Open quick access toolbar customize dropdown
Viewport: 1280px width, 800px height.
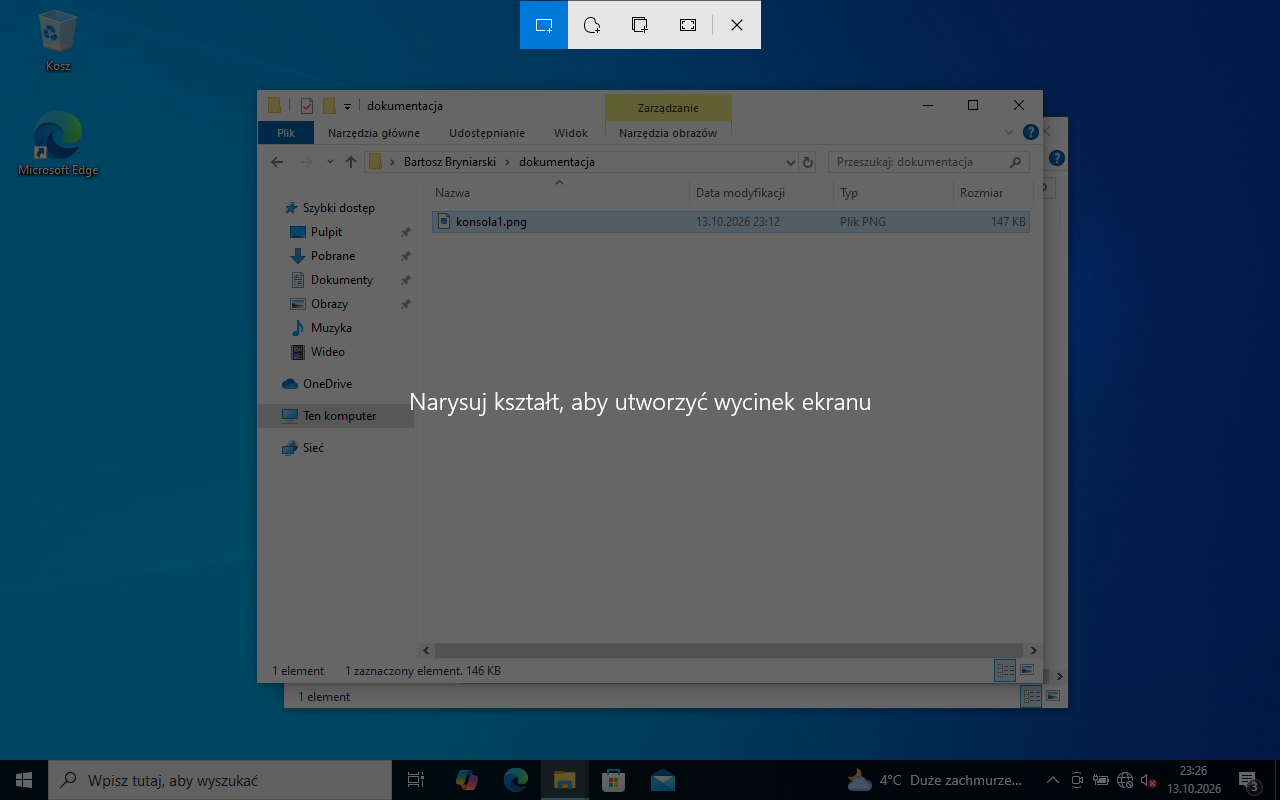(x=347, y=106)
